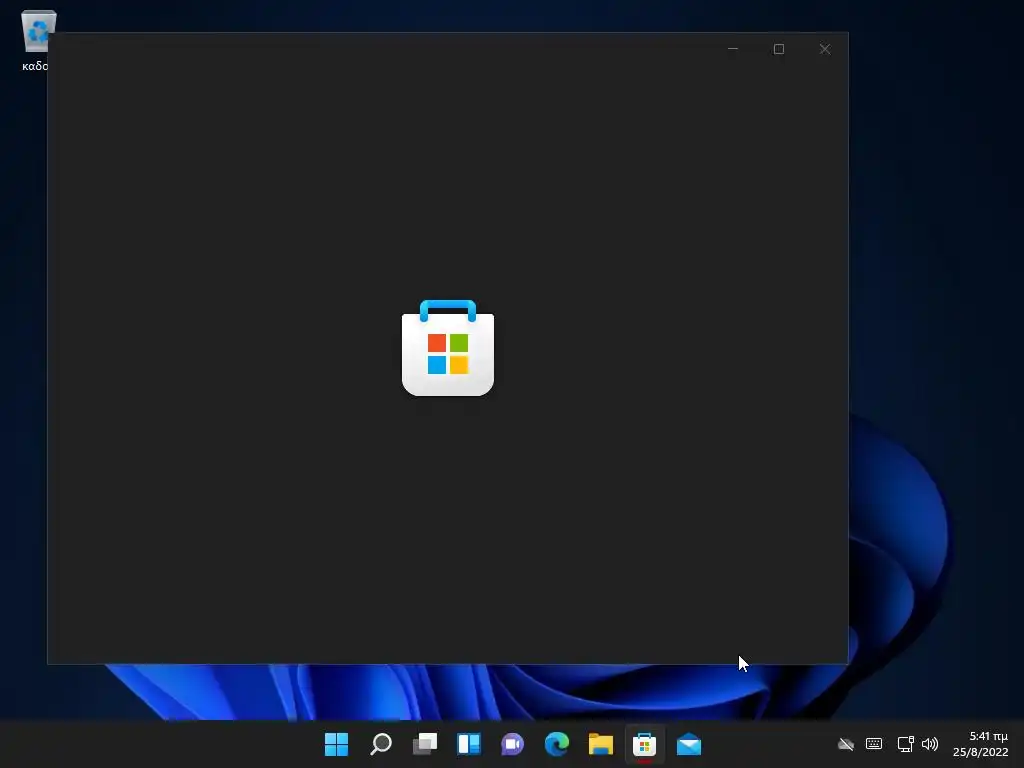The image size is (1024, 768).
Task: Open File Explorer from taskbar
Action: click(601, 744)
